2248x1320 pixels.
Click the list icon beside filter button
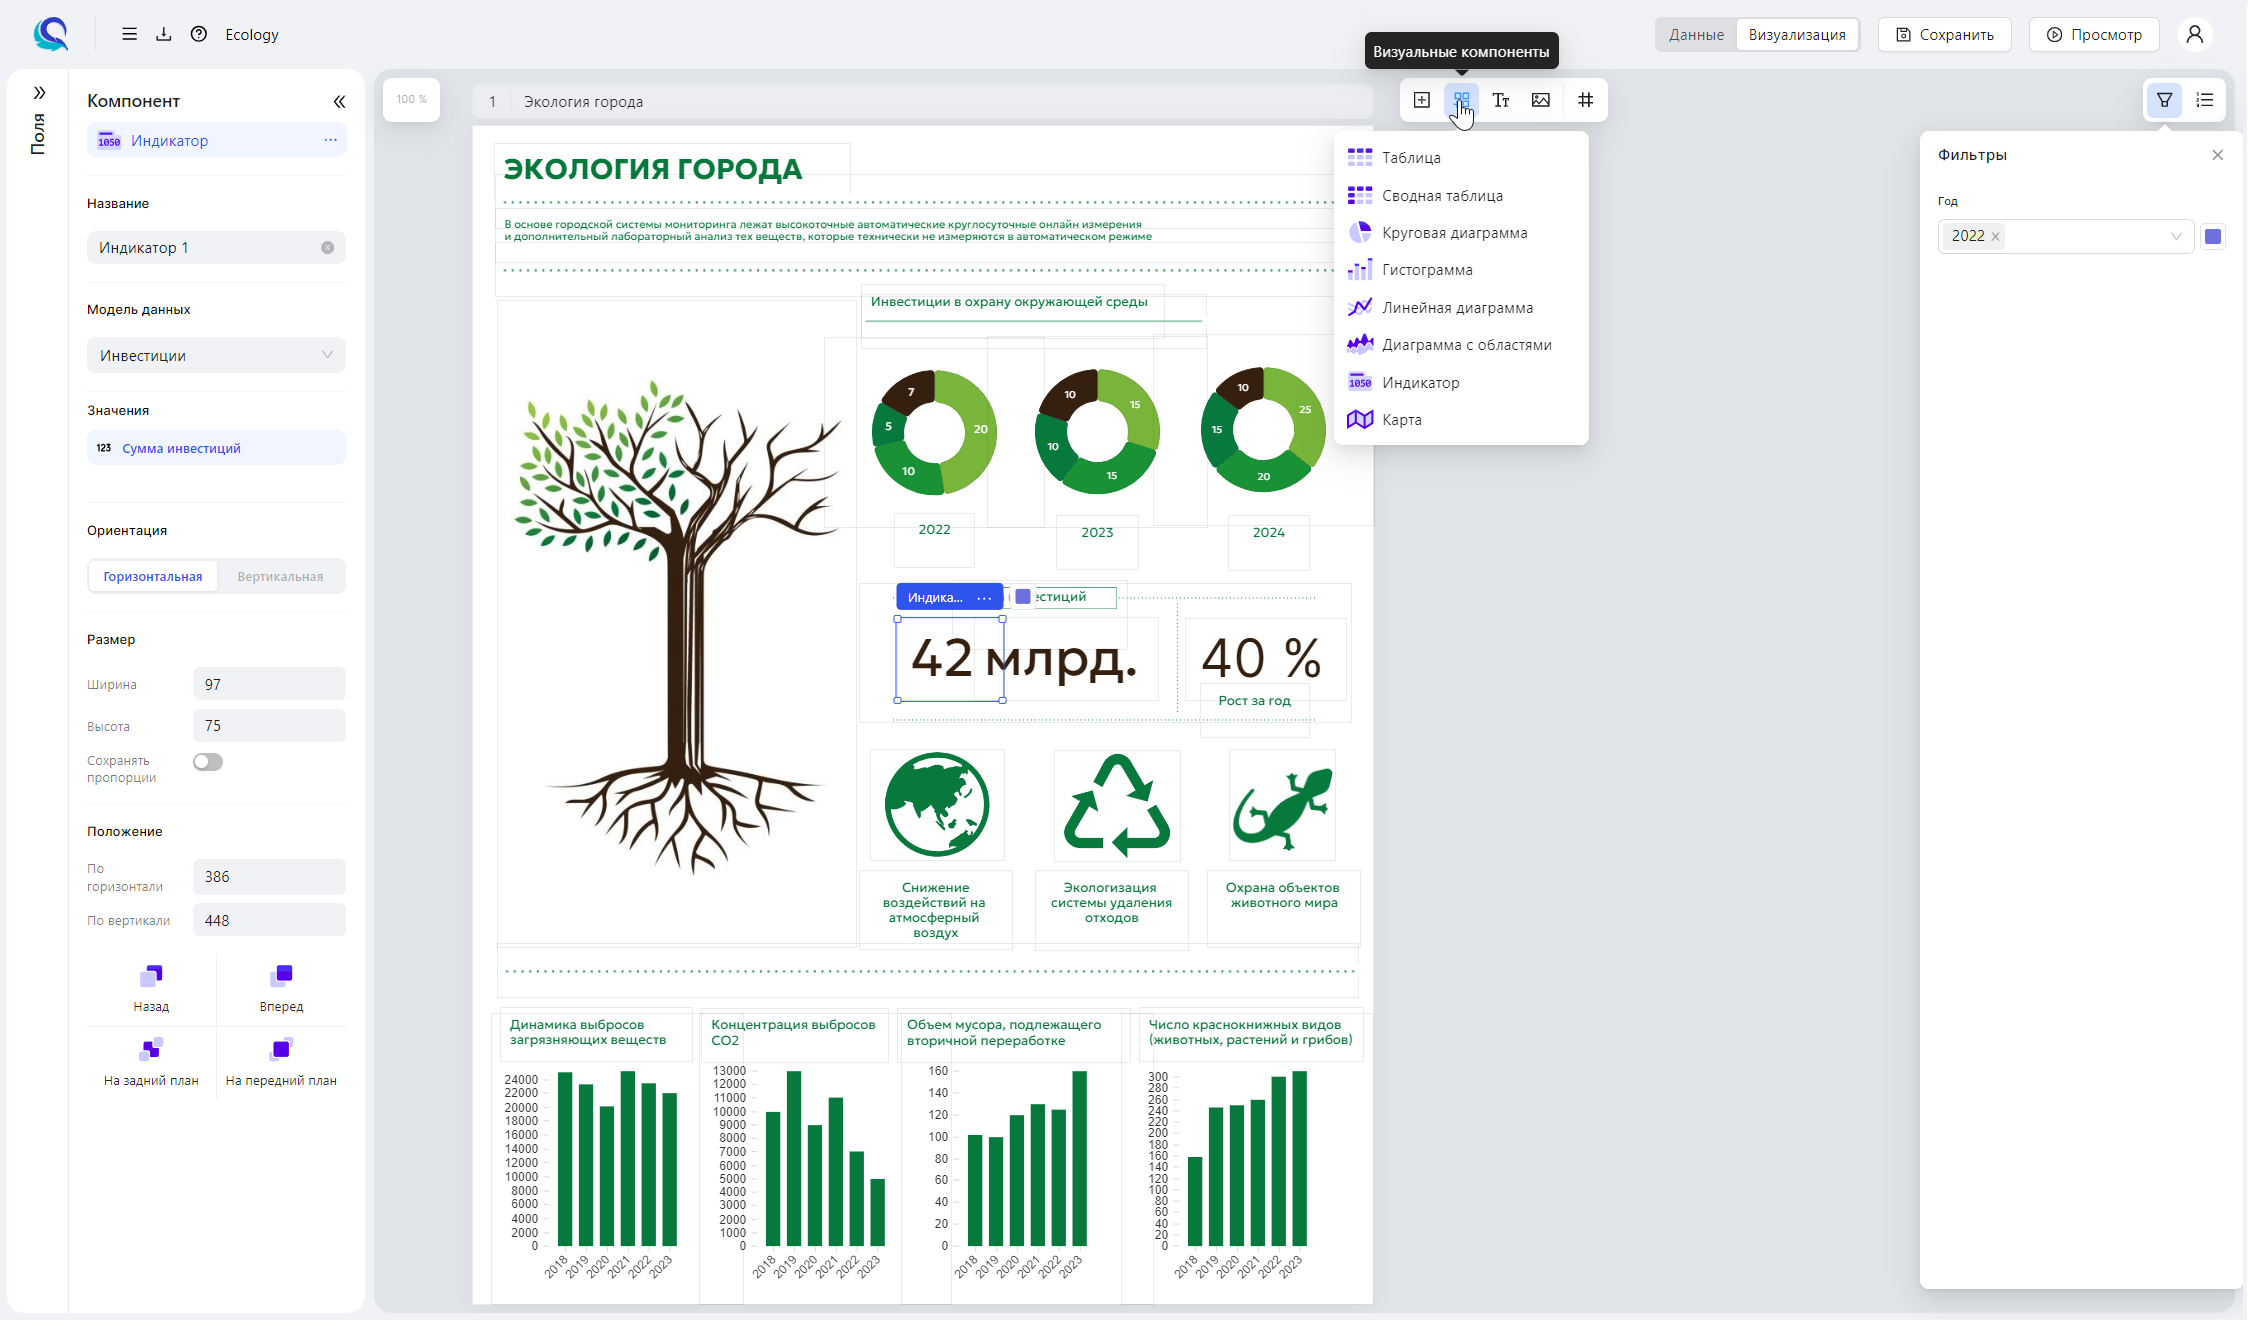[x=2204, y=100]
